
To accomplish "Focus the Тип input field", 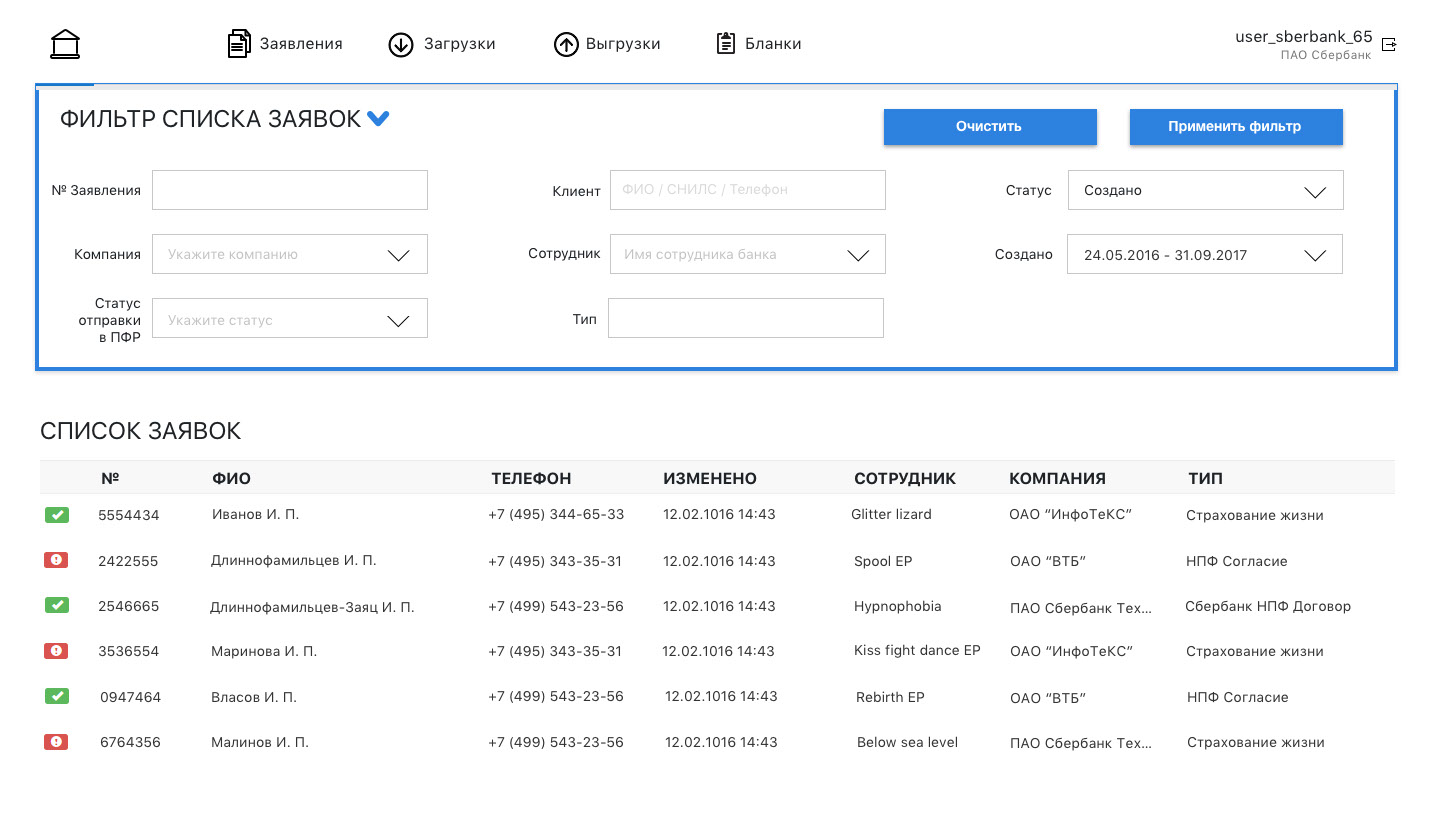I will coord(746,318).
